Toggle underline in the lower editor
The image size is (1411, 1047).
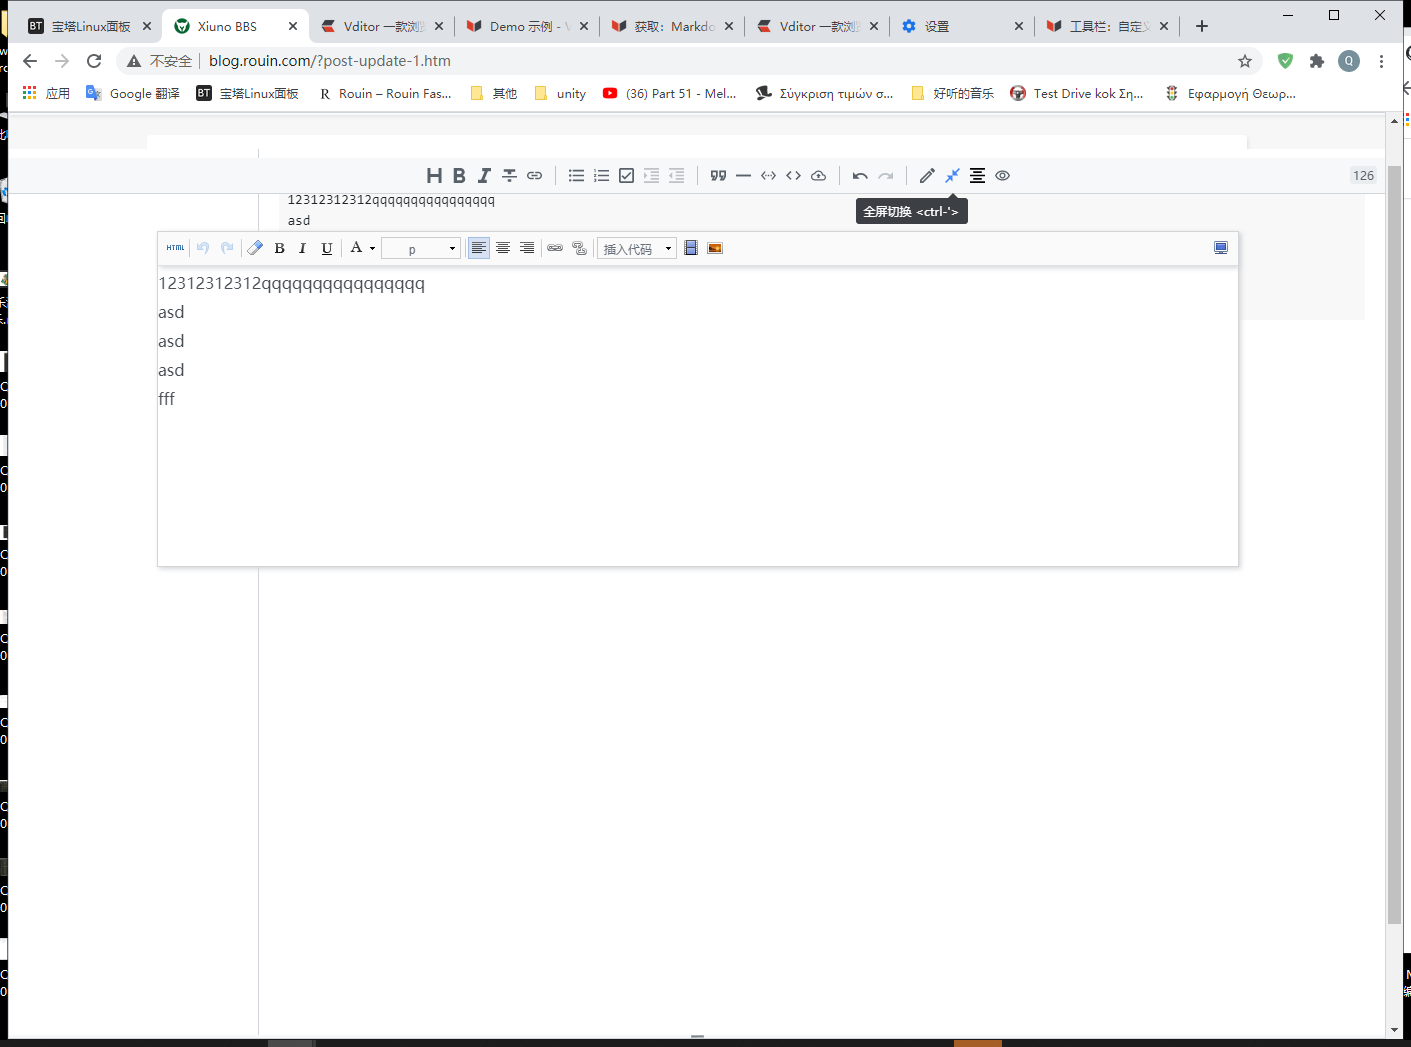[327, 248]
